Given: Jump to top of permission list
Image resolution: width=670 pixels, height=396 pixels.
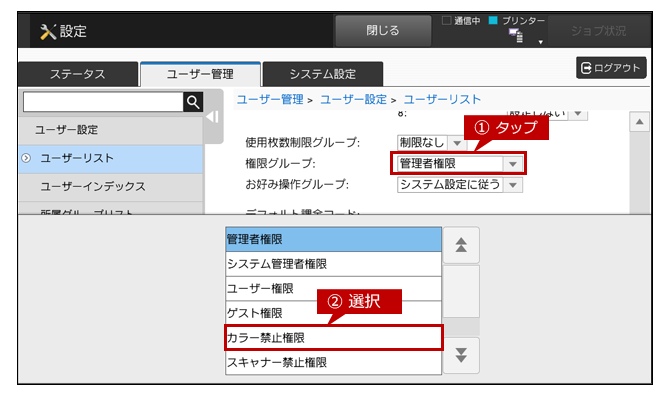Looking at the screenshot, I should (x=461, y=245).
